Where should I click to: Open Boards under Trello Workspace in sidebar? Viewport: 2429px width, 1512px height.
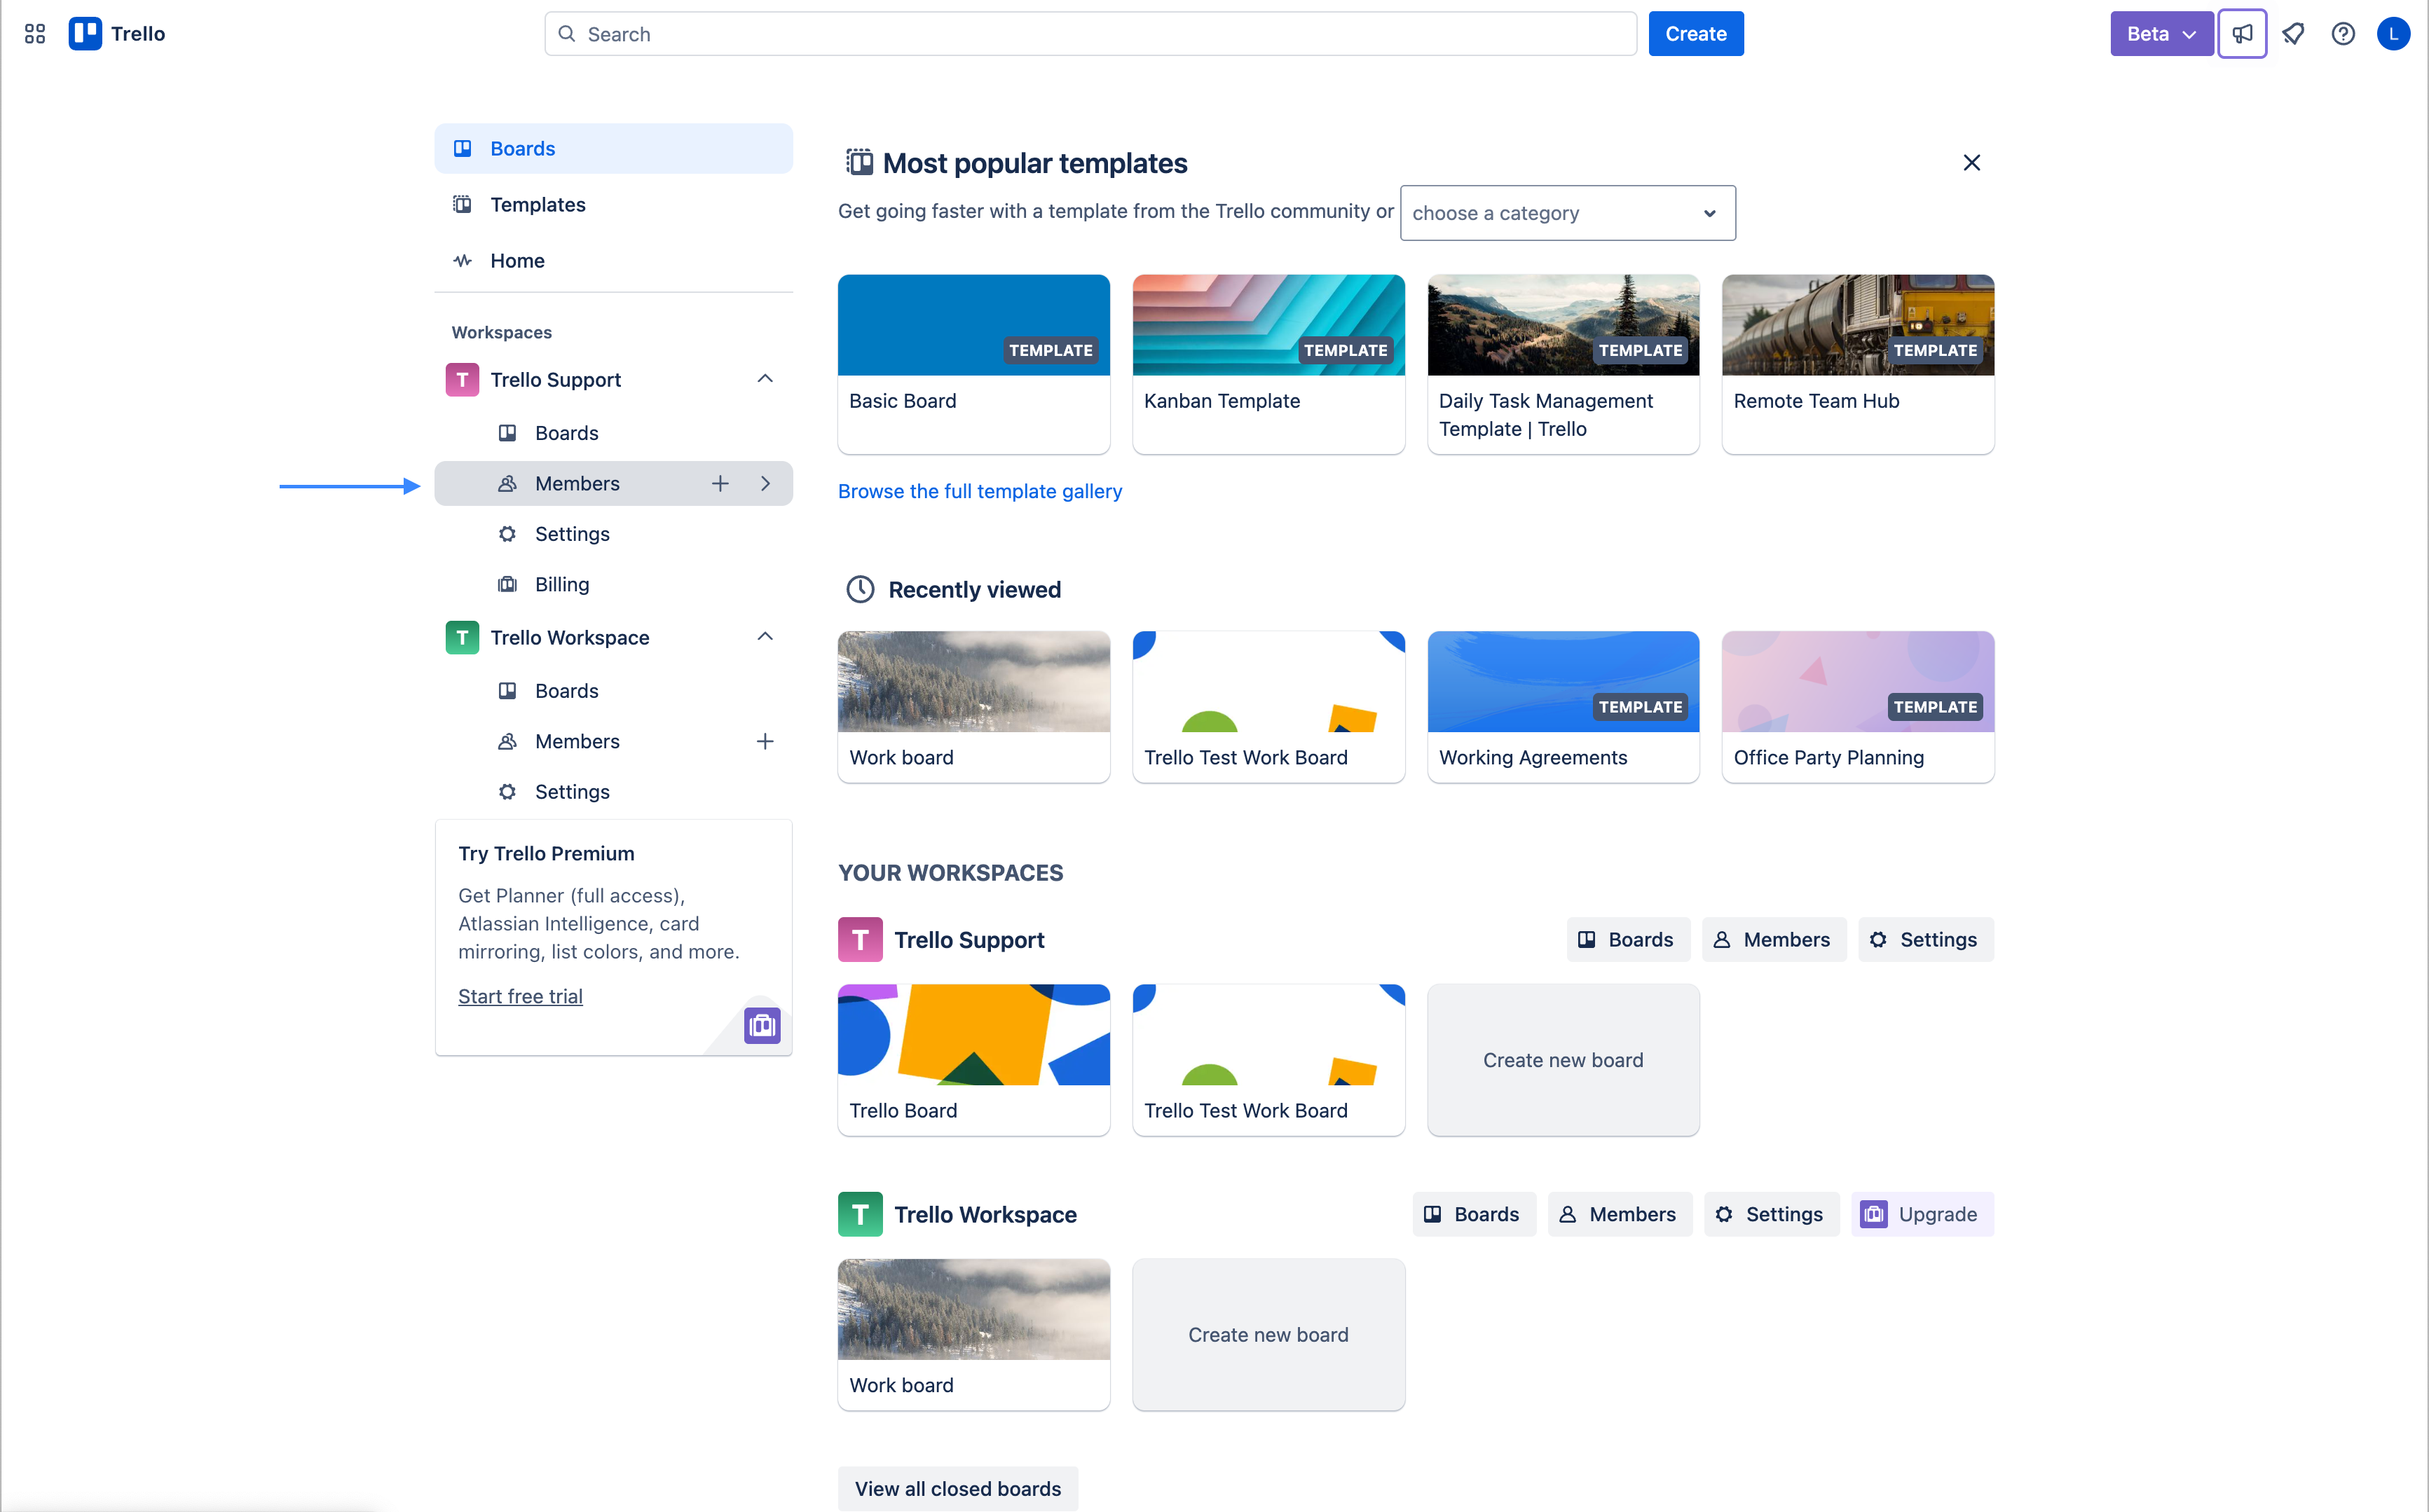pyautogui.click(x=613, y=691)
